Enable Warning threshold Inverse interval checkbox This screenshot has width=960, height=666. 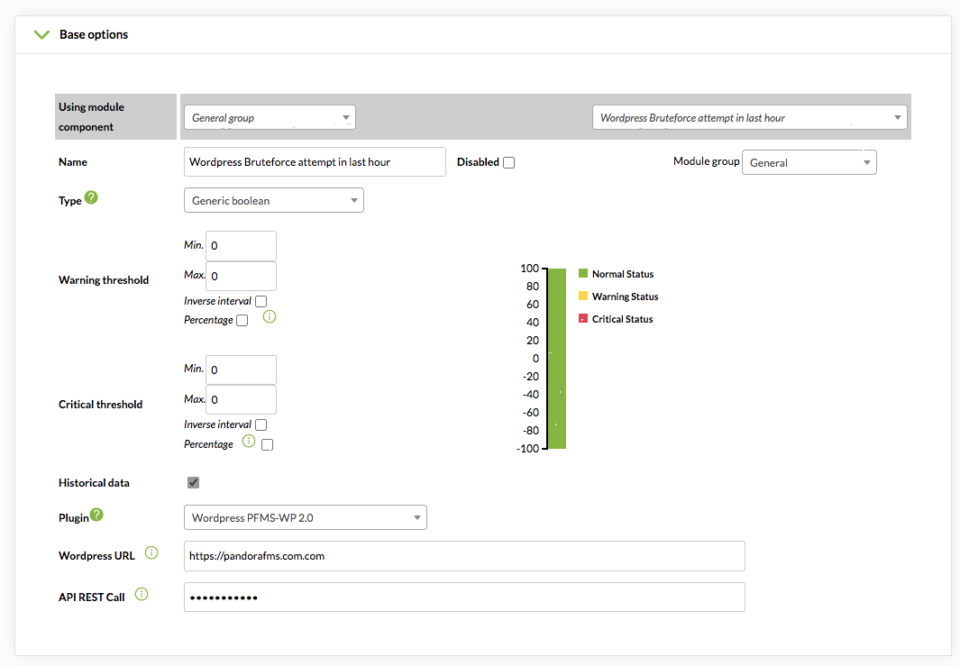click(x=261, y=301)
